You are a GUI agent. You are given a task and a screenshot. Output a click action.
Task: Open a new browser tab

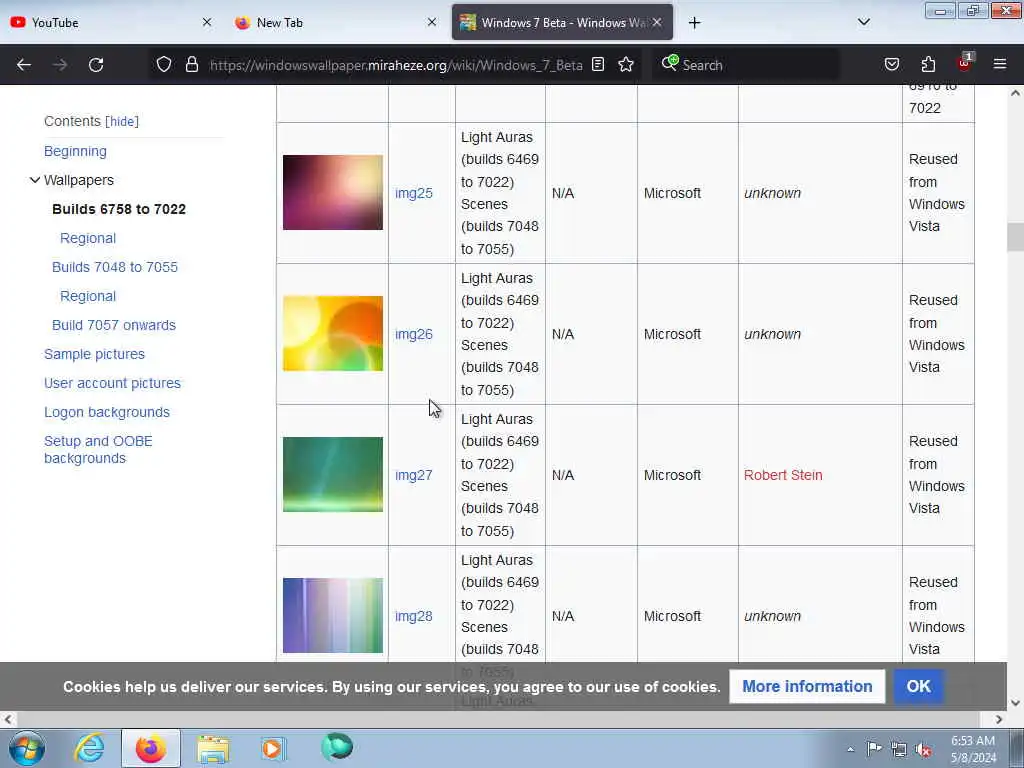pyautogui.click(x=694, y=23)
